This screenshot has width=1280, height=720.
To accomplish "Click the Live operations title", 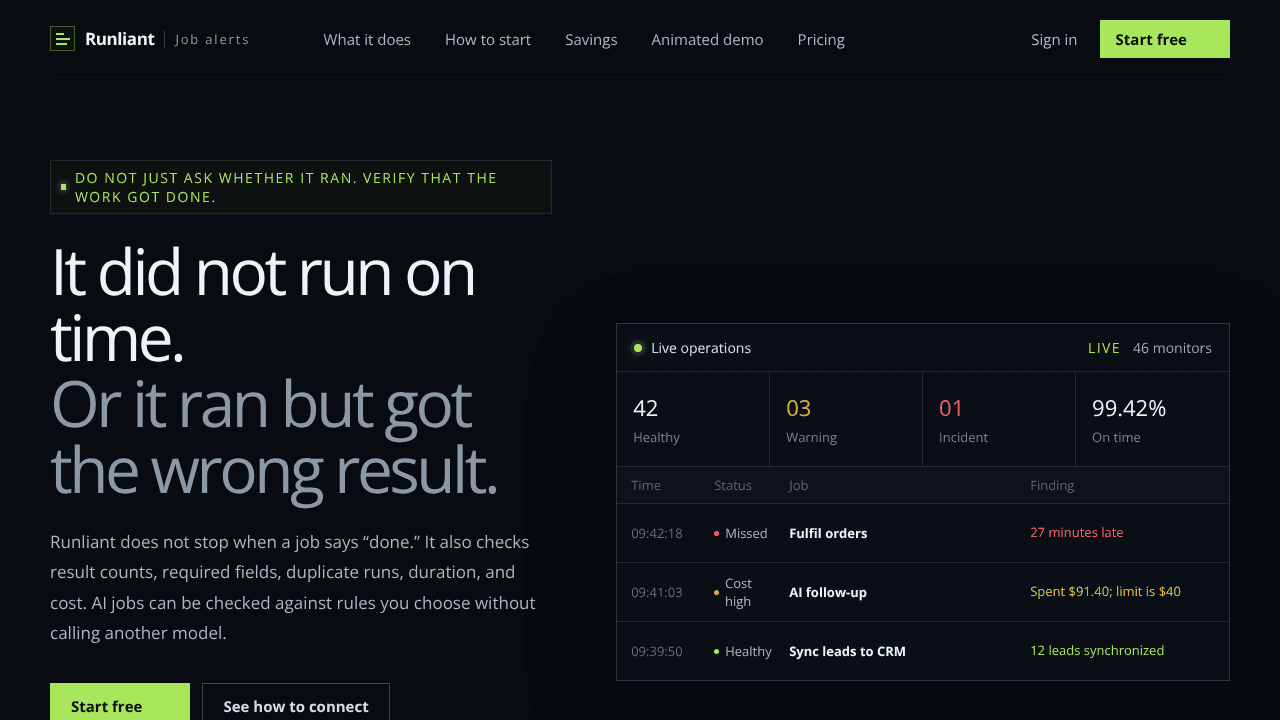I will [x=701, y=348].
